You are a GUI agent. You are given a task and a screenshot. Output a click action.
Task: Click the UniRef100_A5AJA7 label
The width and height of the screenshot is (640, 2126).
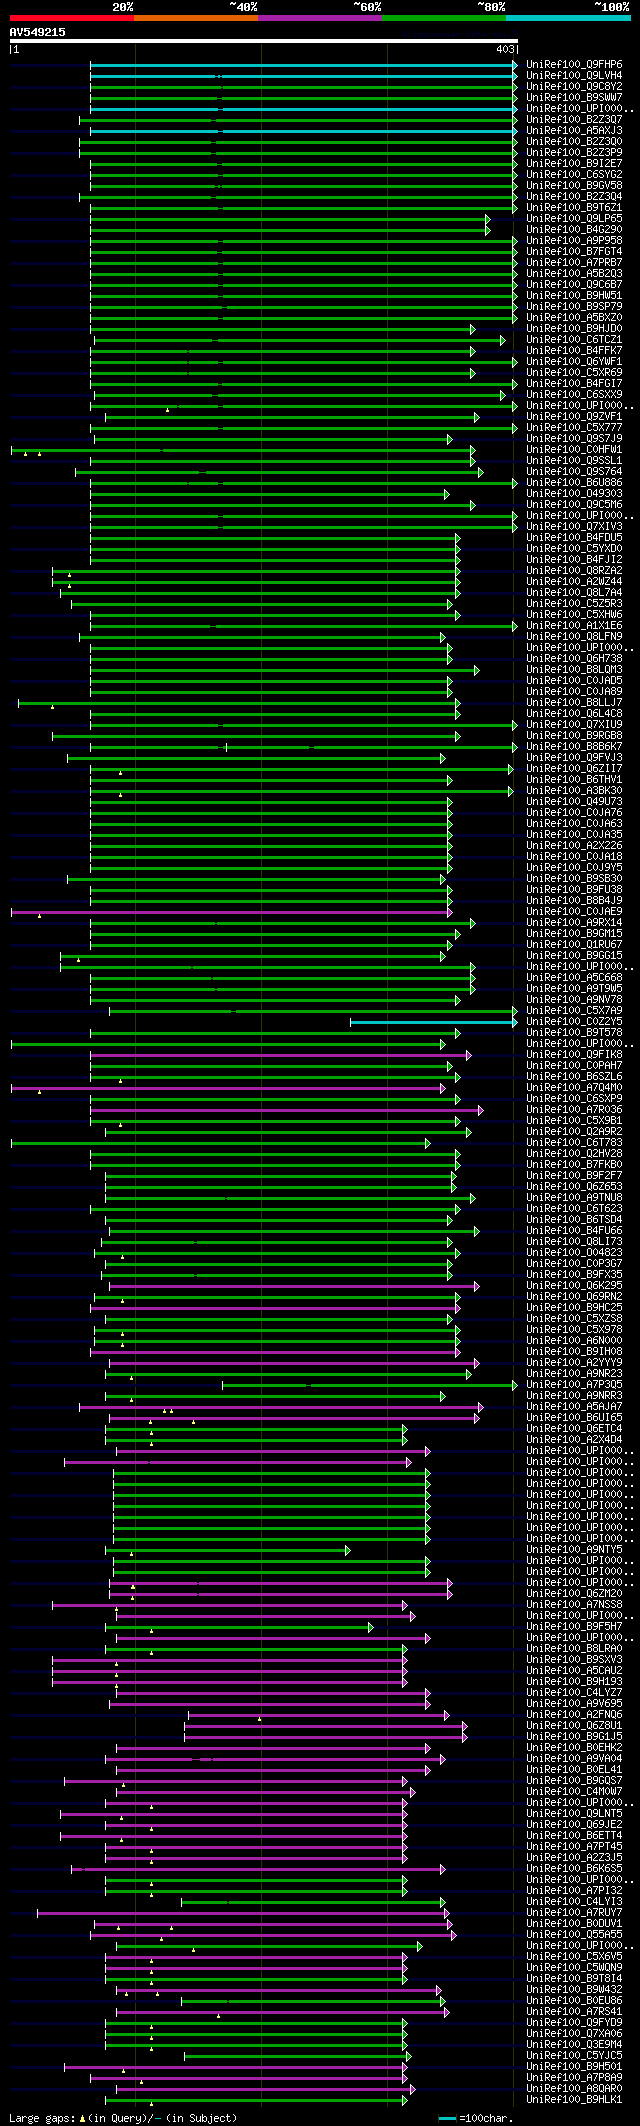[574, 1406]
